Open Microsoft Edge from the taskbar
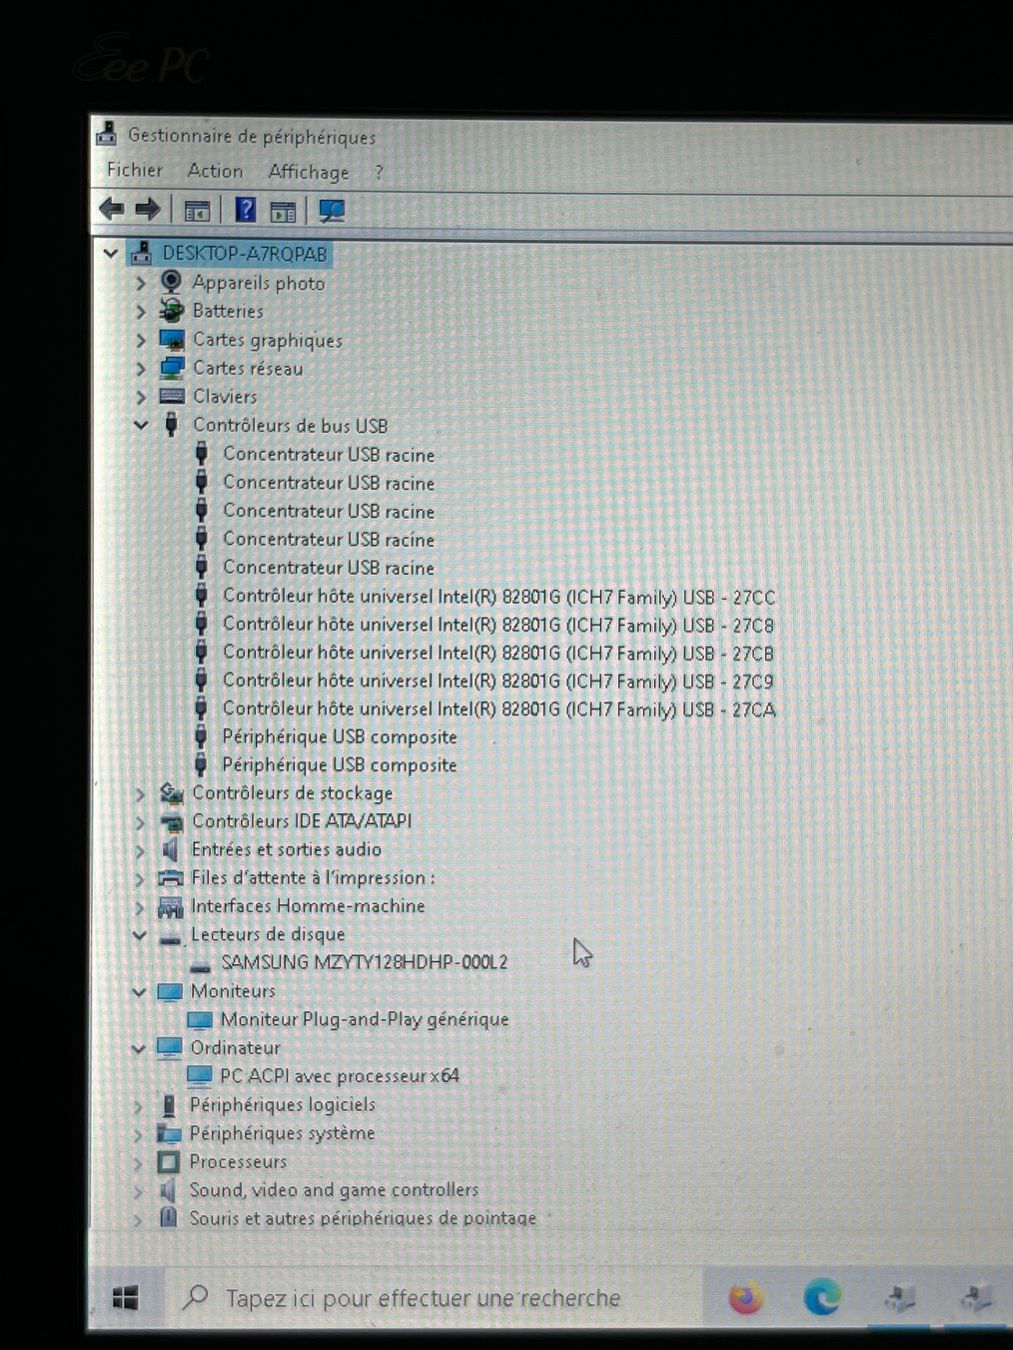 [822, 1298]
